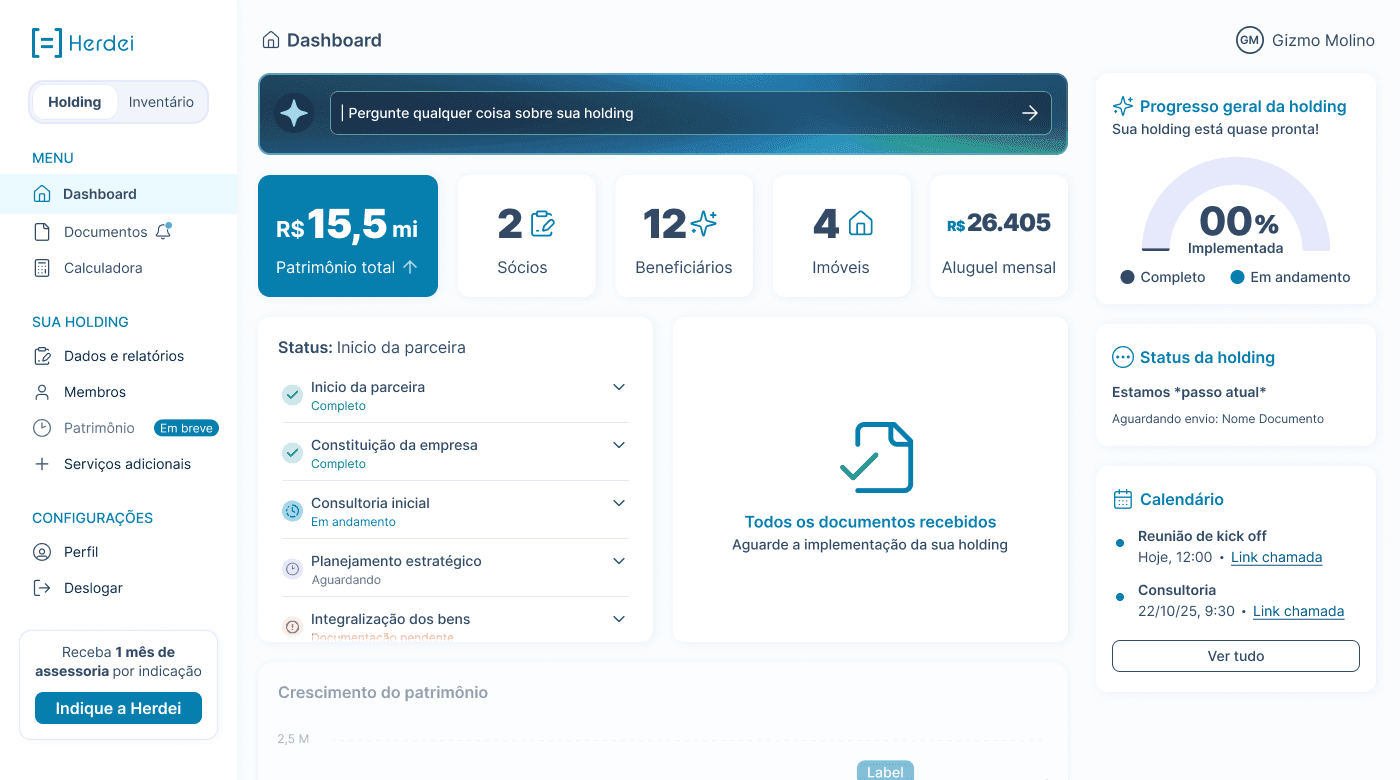
Task: Open the Calculadora tool
Action: [101, 267]
